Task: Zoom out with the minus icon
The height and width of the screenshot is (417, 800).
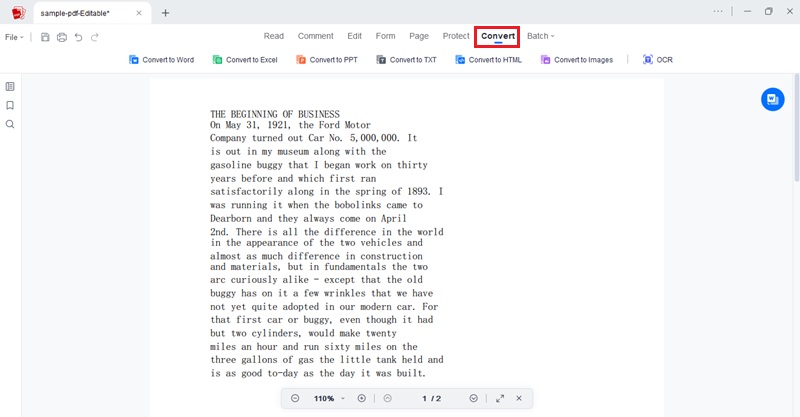Action: 295,398
